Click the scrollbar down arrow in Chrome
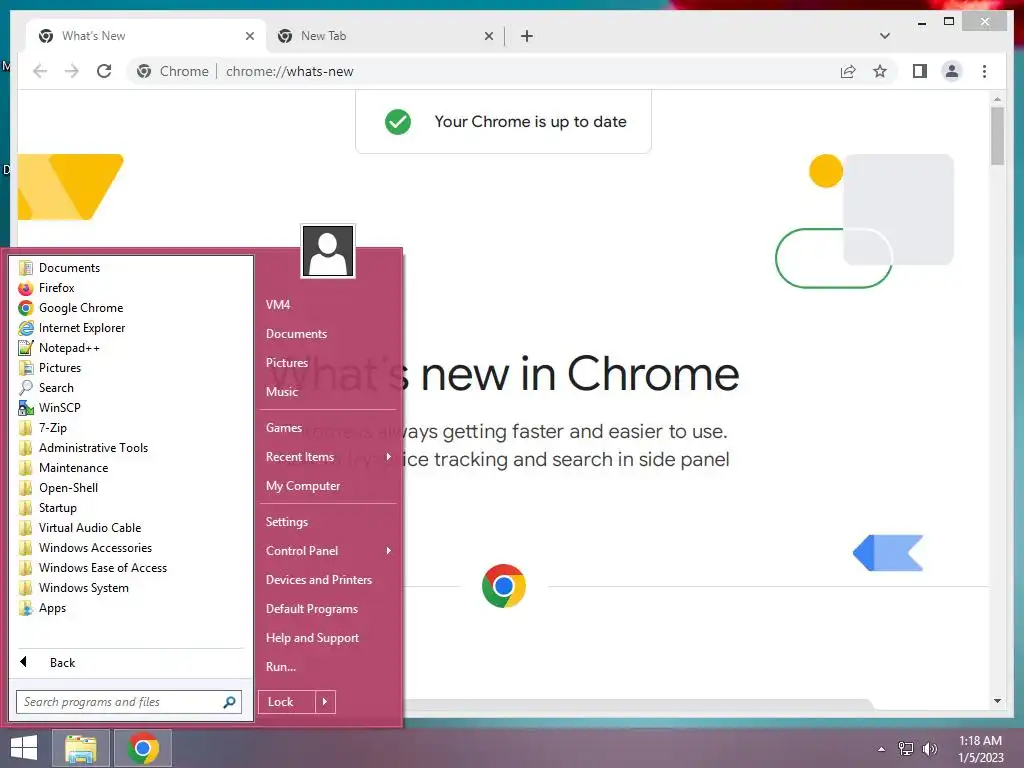The height and width of the screenshot is (768, 1024). pyautogui.click(x=997, y=701)
